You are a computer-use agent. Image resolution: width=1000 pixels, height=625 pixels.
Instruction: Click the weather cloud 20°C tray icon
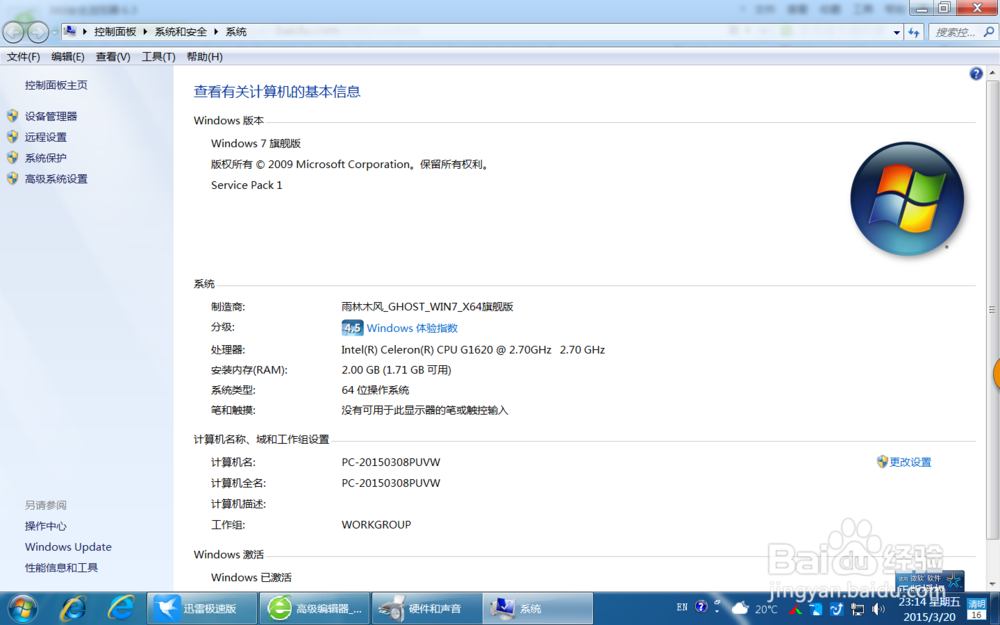click(754, 608)
